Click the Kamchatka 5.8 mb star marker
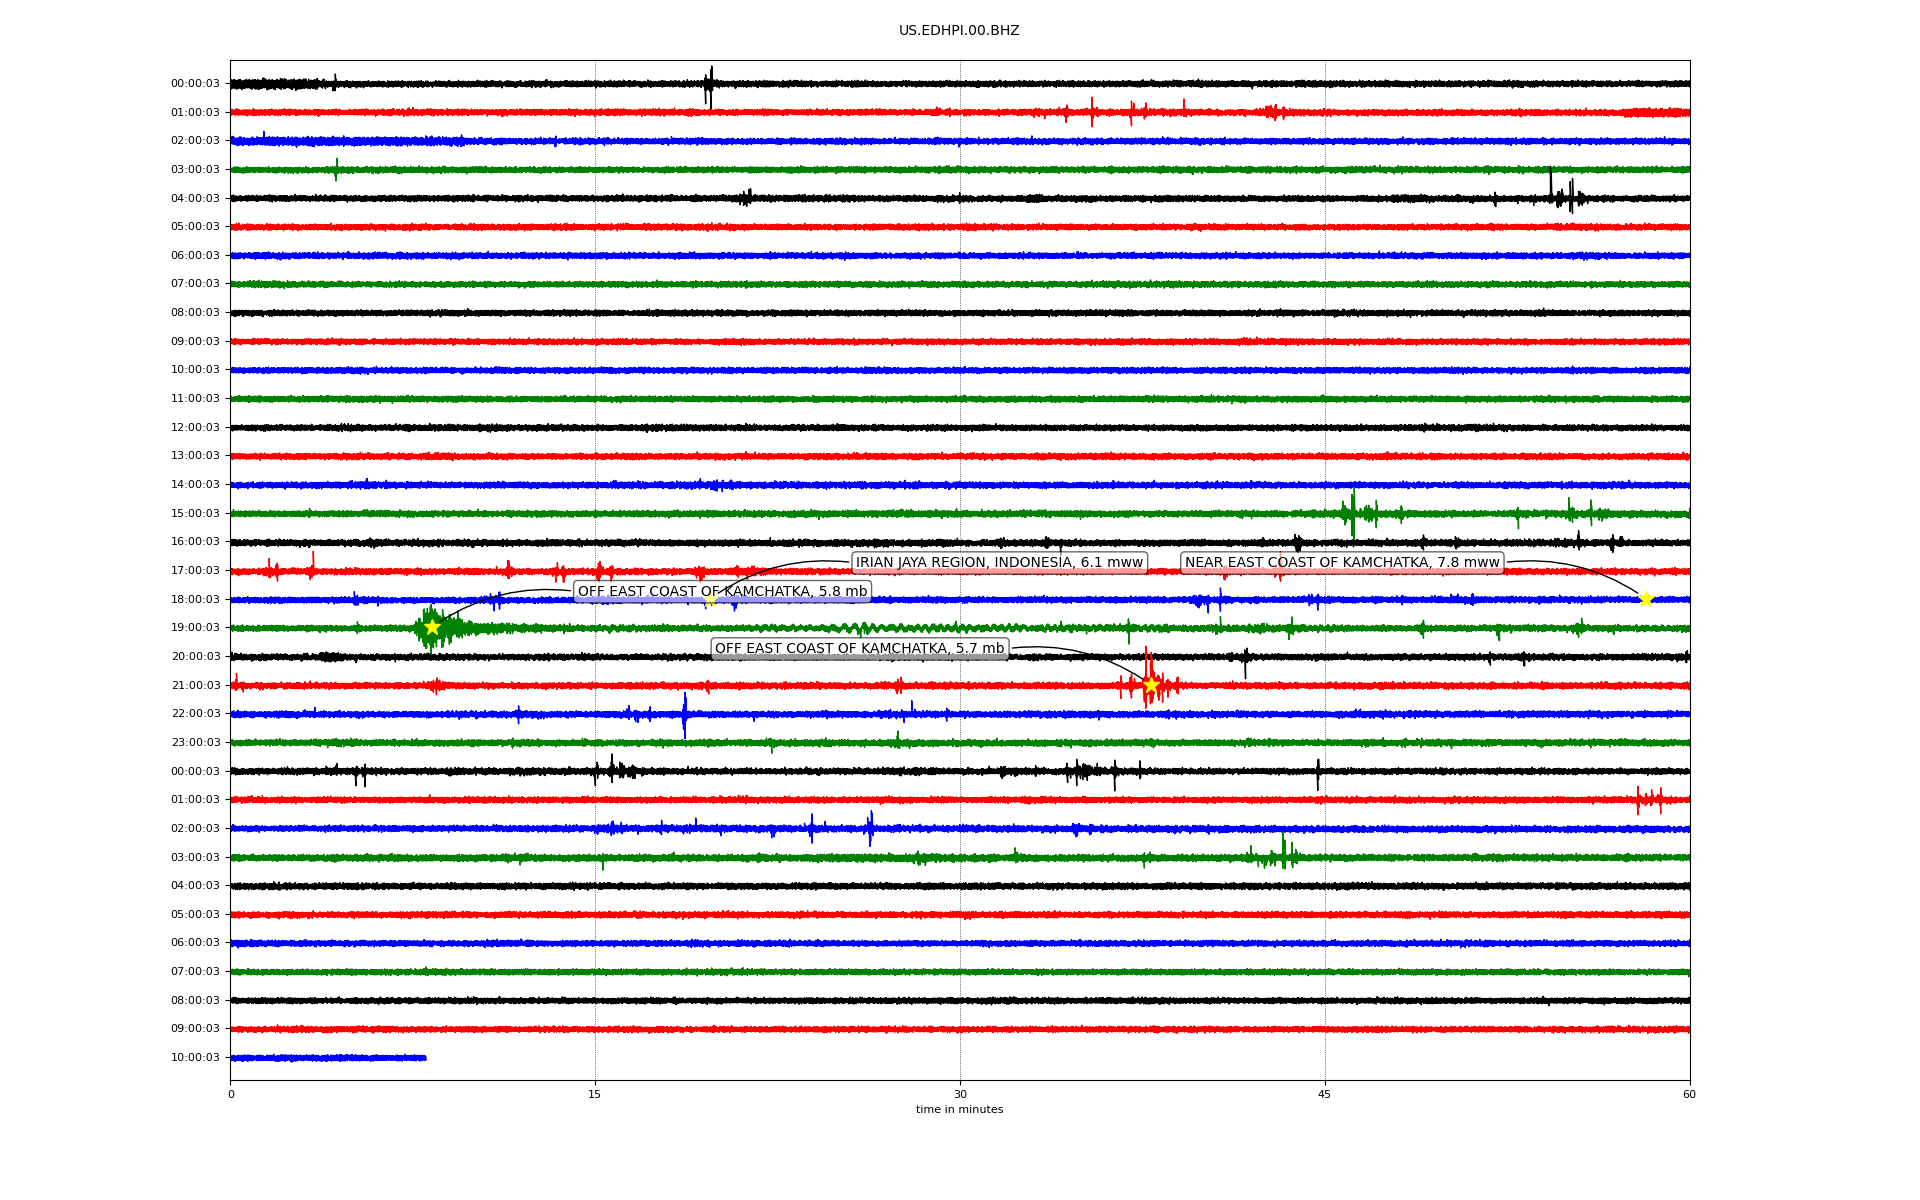 [x=432, y=627]
